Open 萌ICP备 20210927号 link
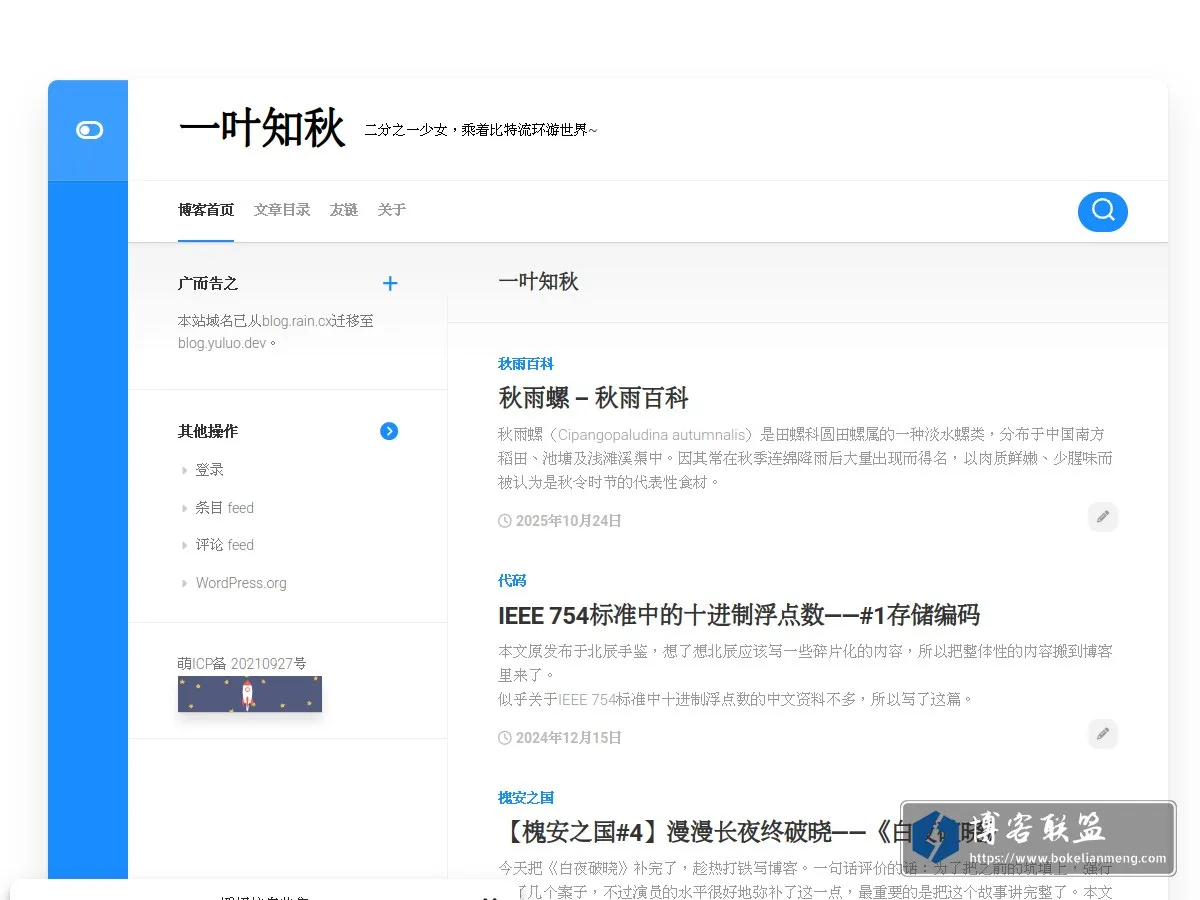1200x900 pixels. pos(242,663)
